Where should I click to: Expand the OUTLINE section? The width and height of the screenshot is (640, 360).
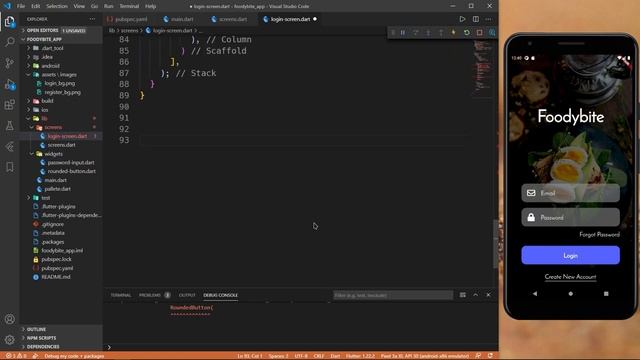pos(61,329)
